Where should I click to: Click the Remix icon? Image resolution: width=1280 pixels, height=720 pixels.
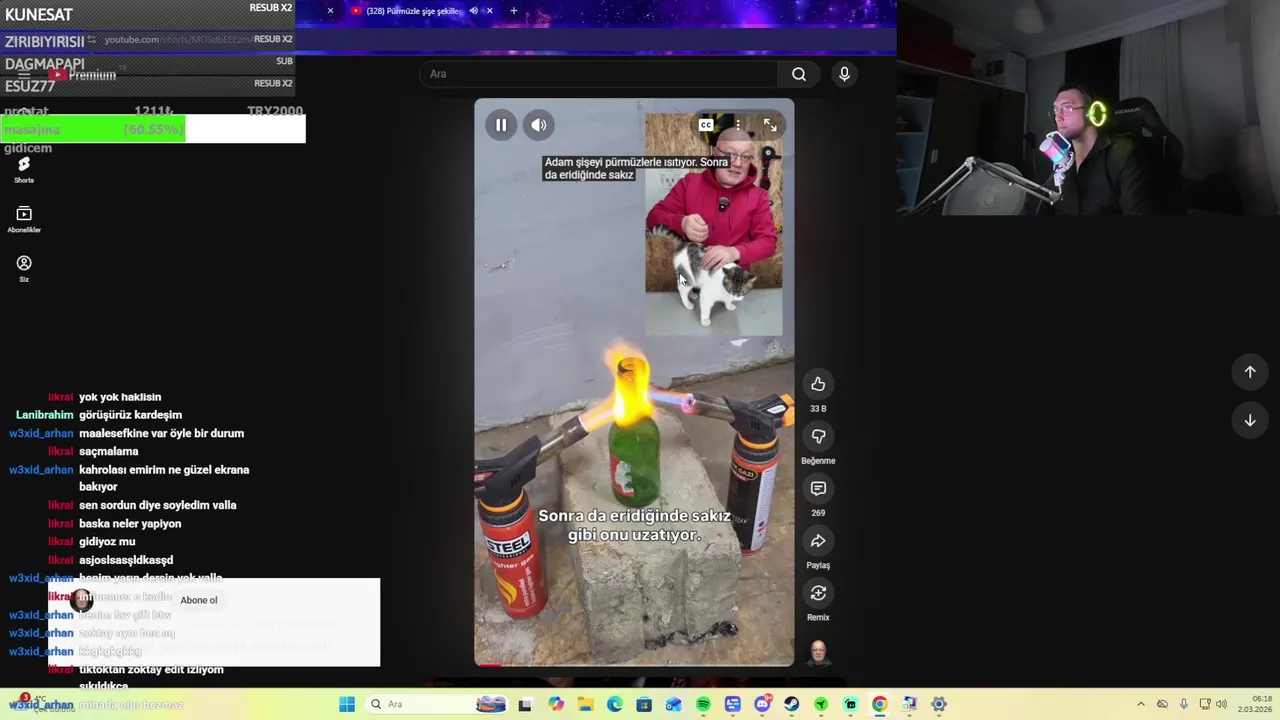(x=818, y=593)
